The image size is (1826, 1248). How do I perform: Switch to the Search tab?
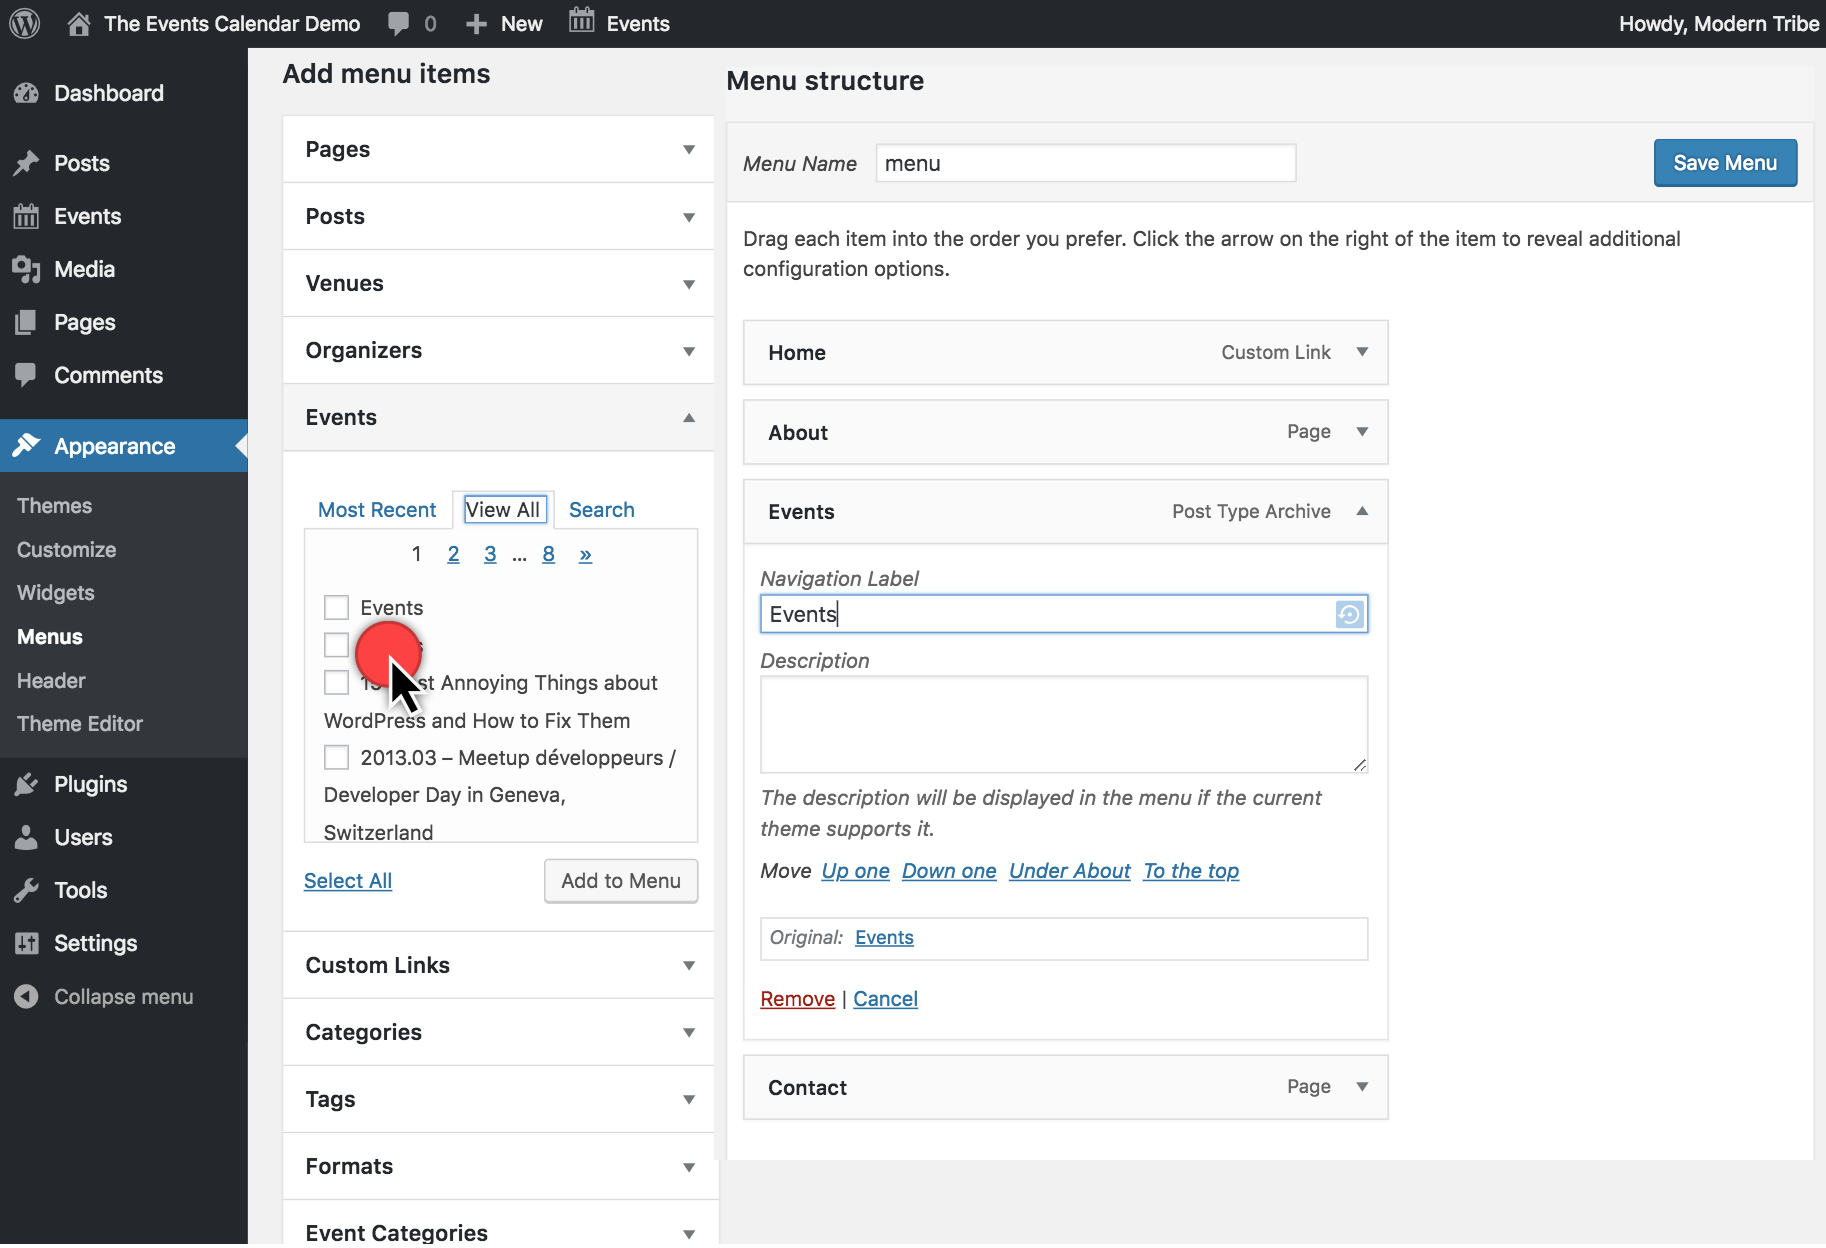click(601, 510)
